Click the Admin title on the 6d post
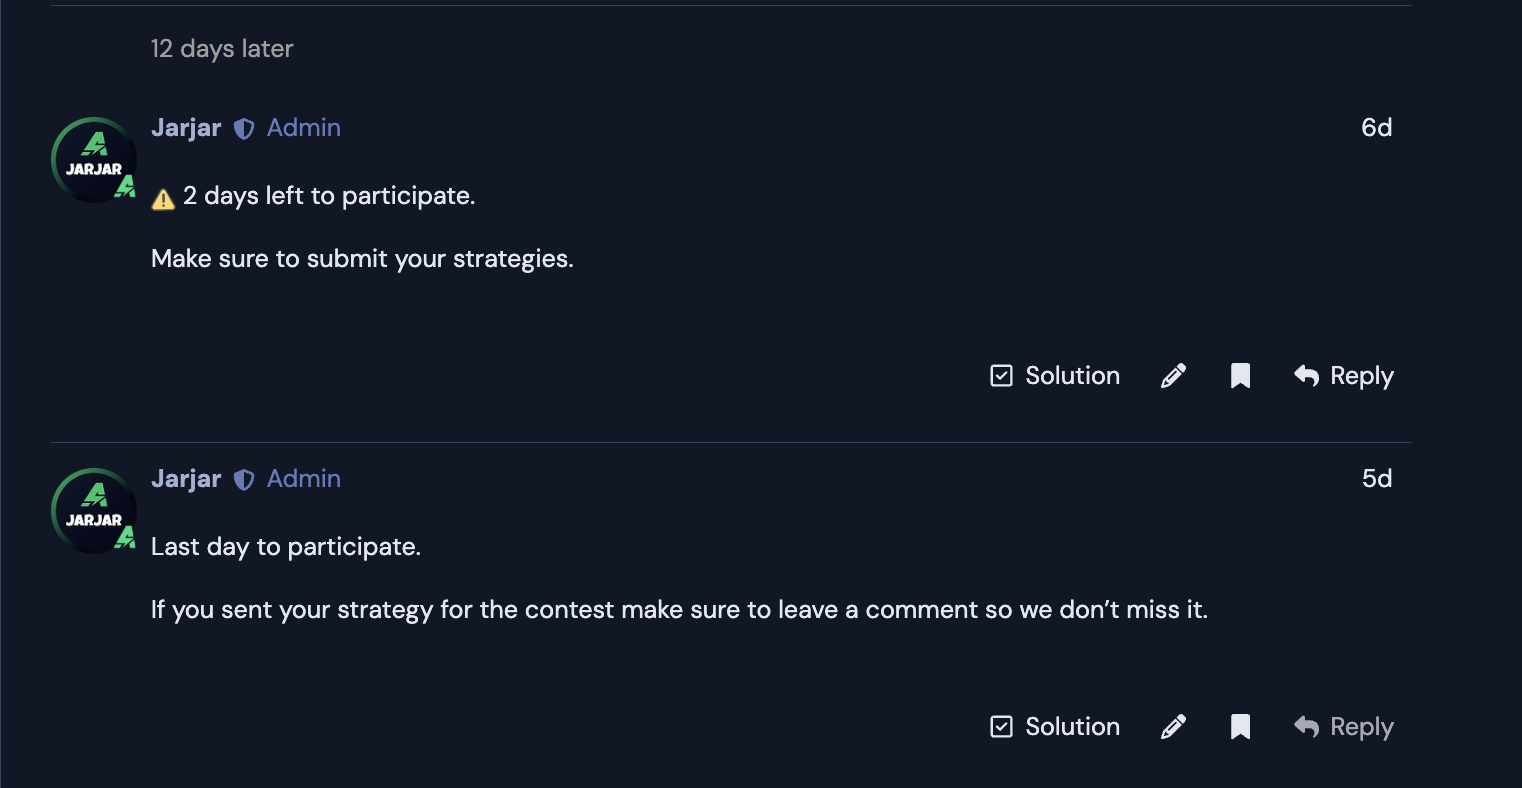Screen dimensions: 1522x788 click(304, 128)
